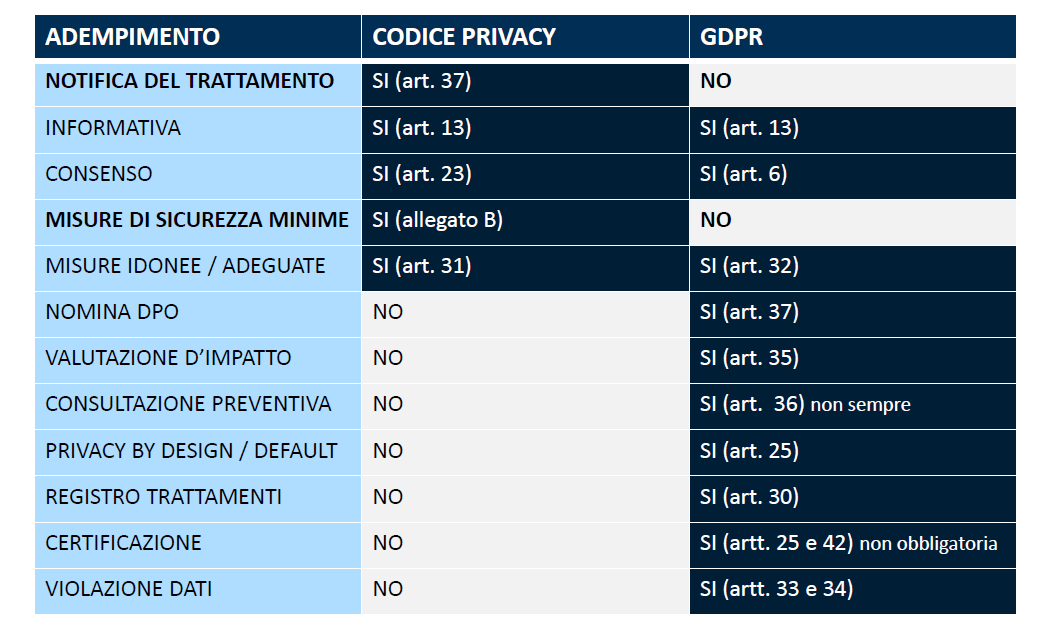Select the VALUTAZIONE D'IMPATTO cell
1039x629 pixels.
coord(168,358)
